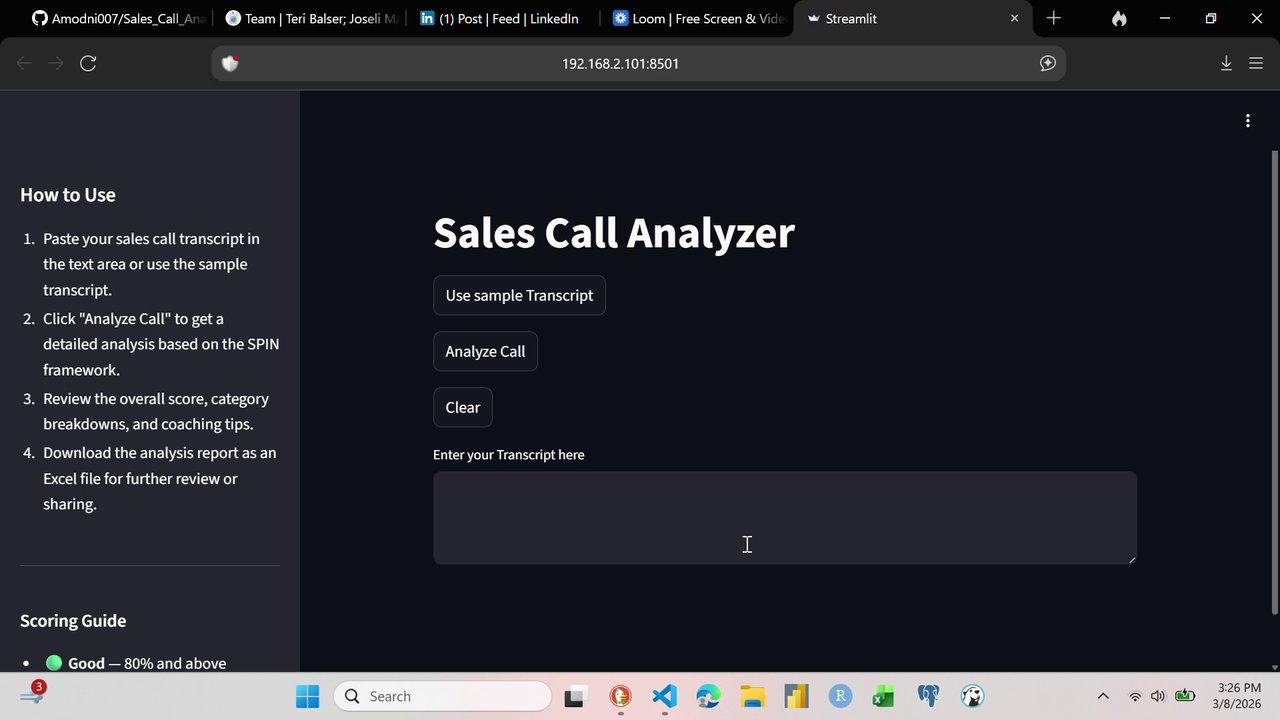The image size is (1280, 720).
Task: Open the browser downloads icon
Action: 1226,63
